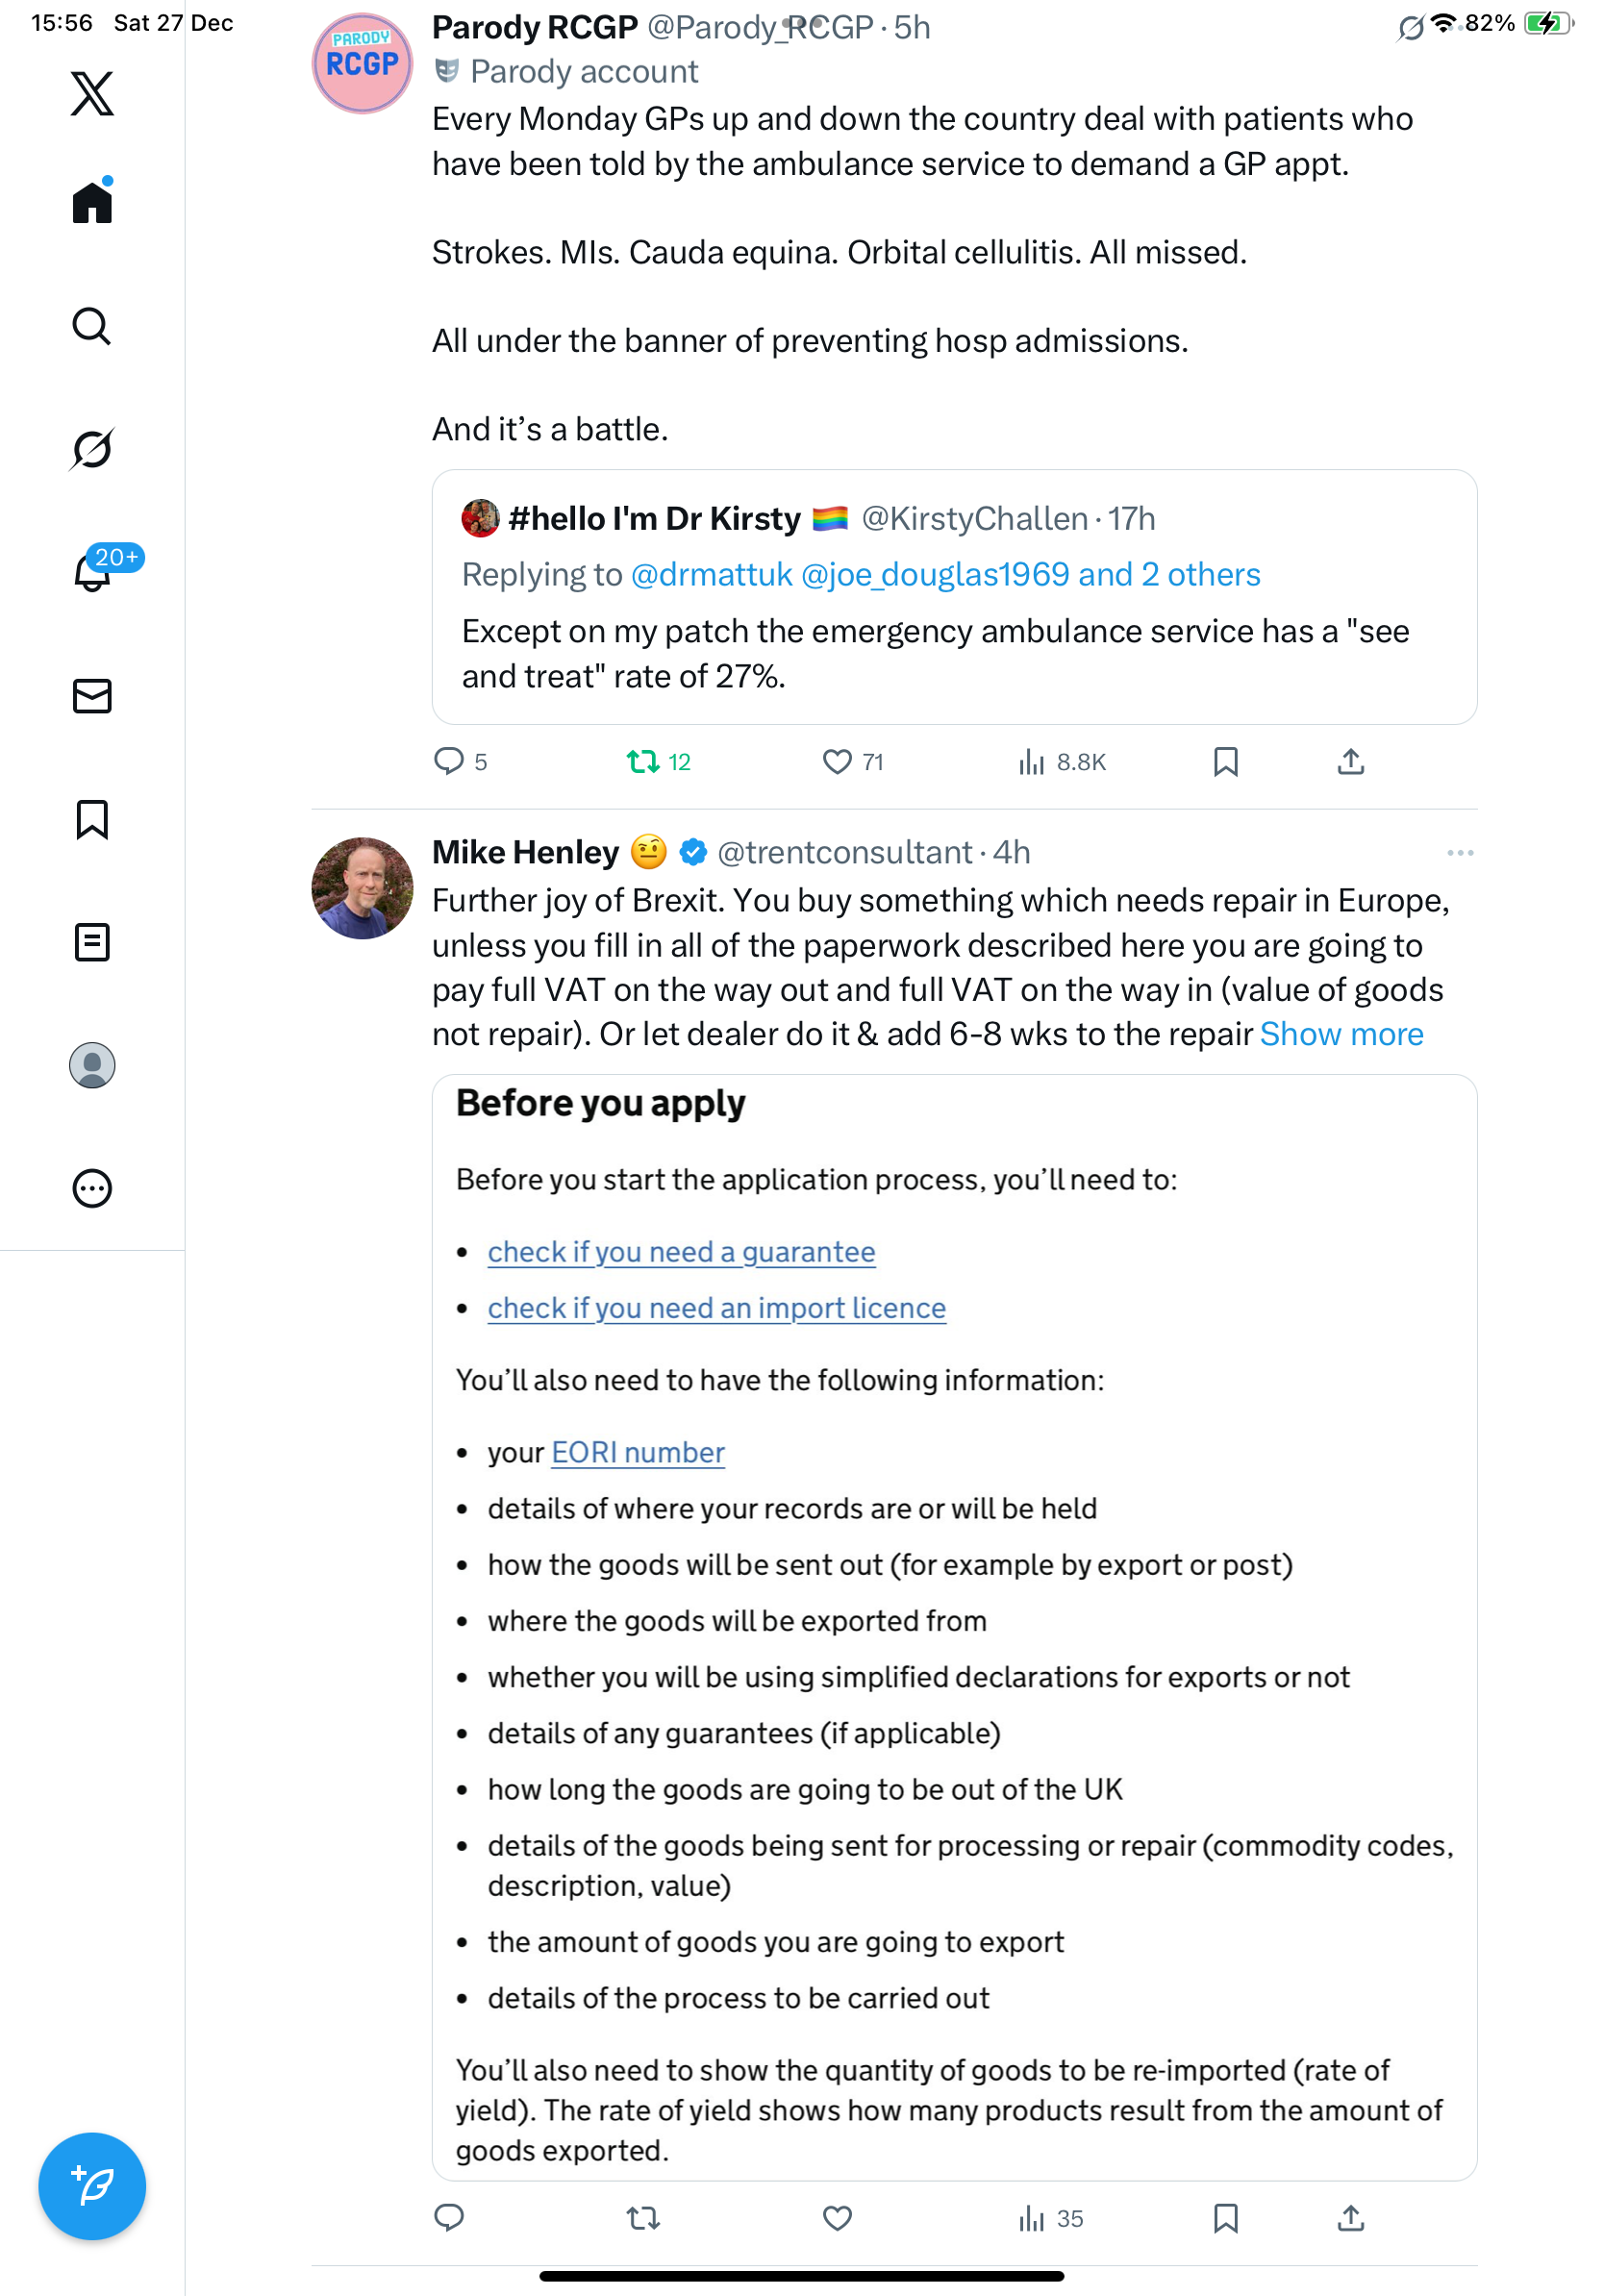
Task: Open Mike Henley's profile picture
Action: click(362, 888)
